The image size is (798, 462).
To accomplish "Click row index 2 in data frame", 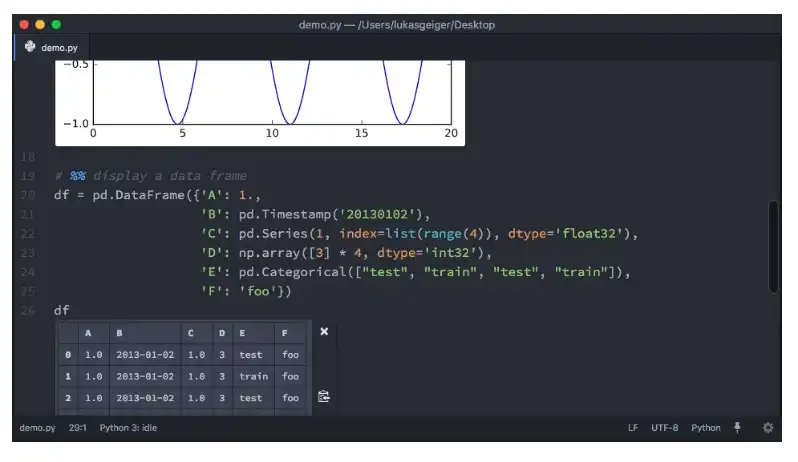I will (68, 398).
